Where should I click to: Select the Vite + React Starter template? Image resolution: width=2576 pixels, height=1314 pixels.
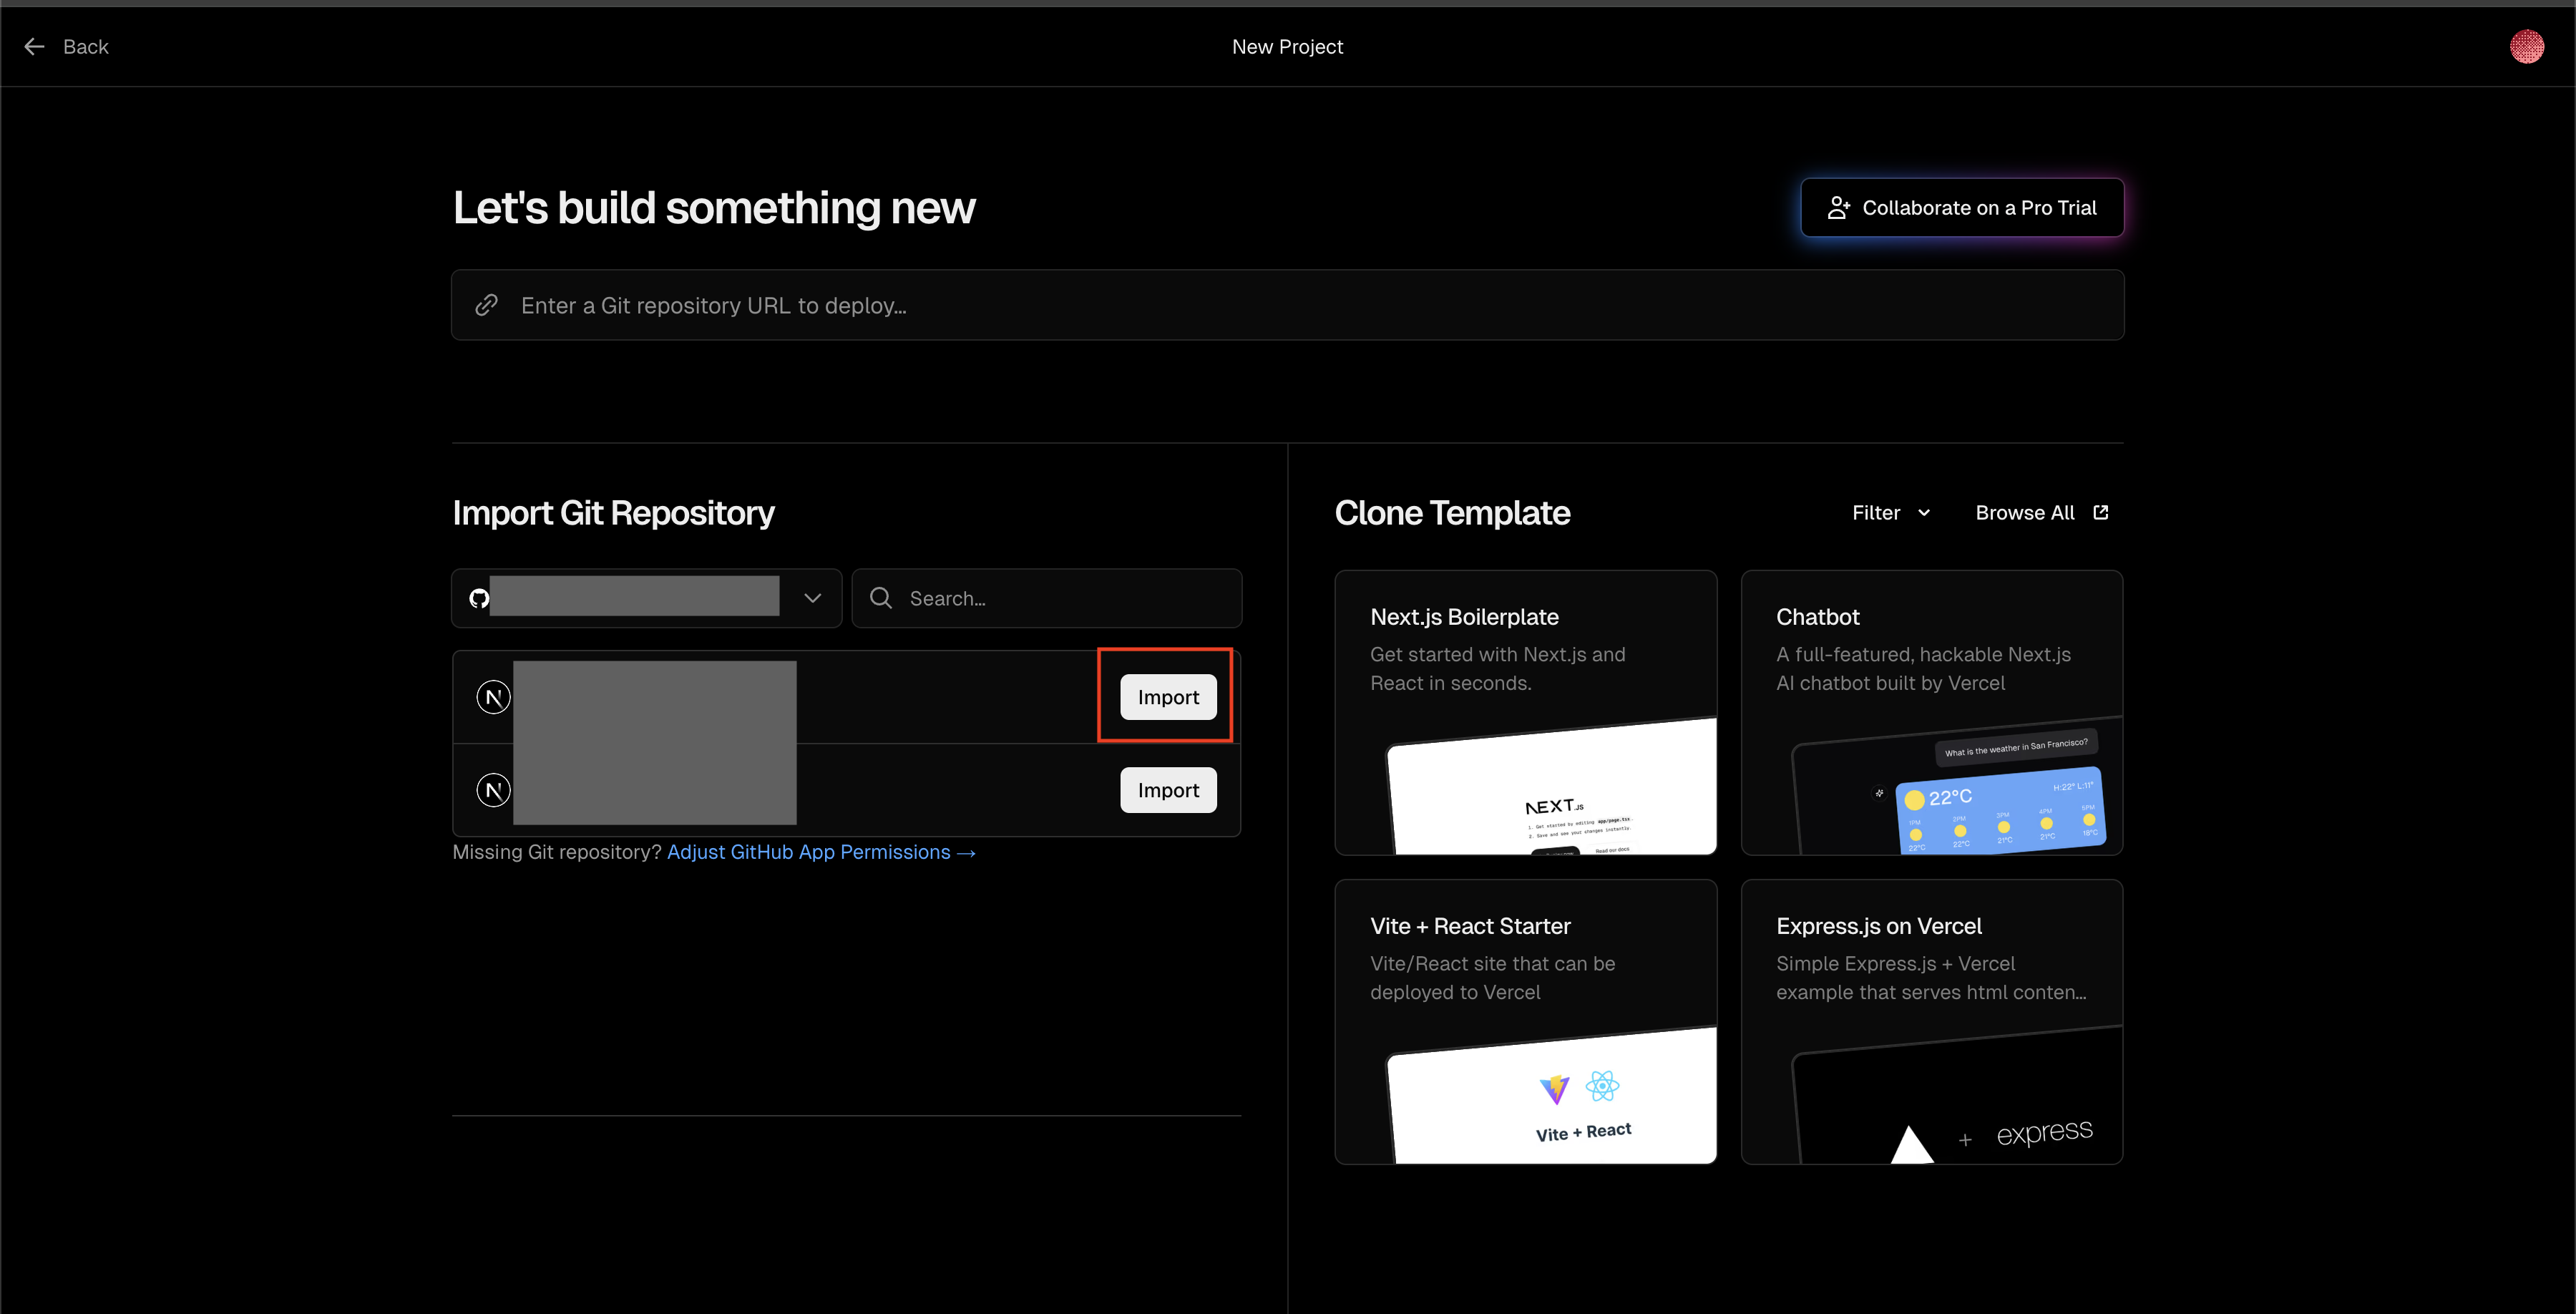pos(1525,1021)
